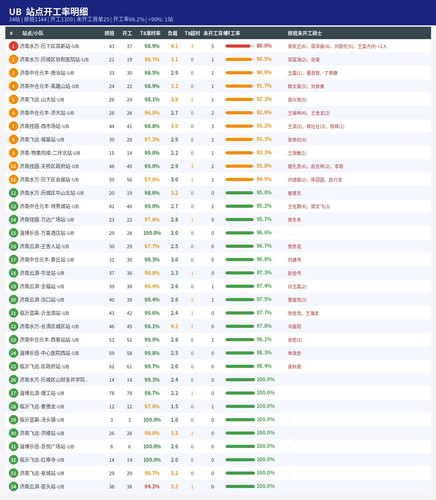Click the summary line under the title

tap(91, 19)
